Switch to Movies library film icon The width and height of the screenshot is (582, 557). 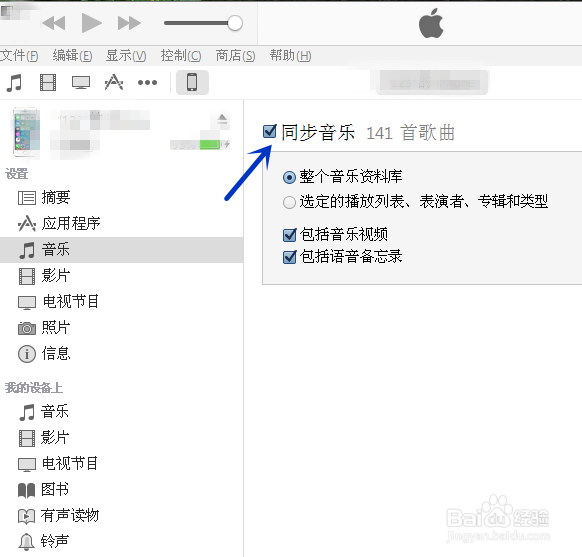[x=48, y=82]
